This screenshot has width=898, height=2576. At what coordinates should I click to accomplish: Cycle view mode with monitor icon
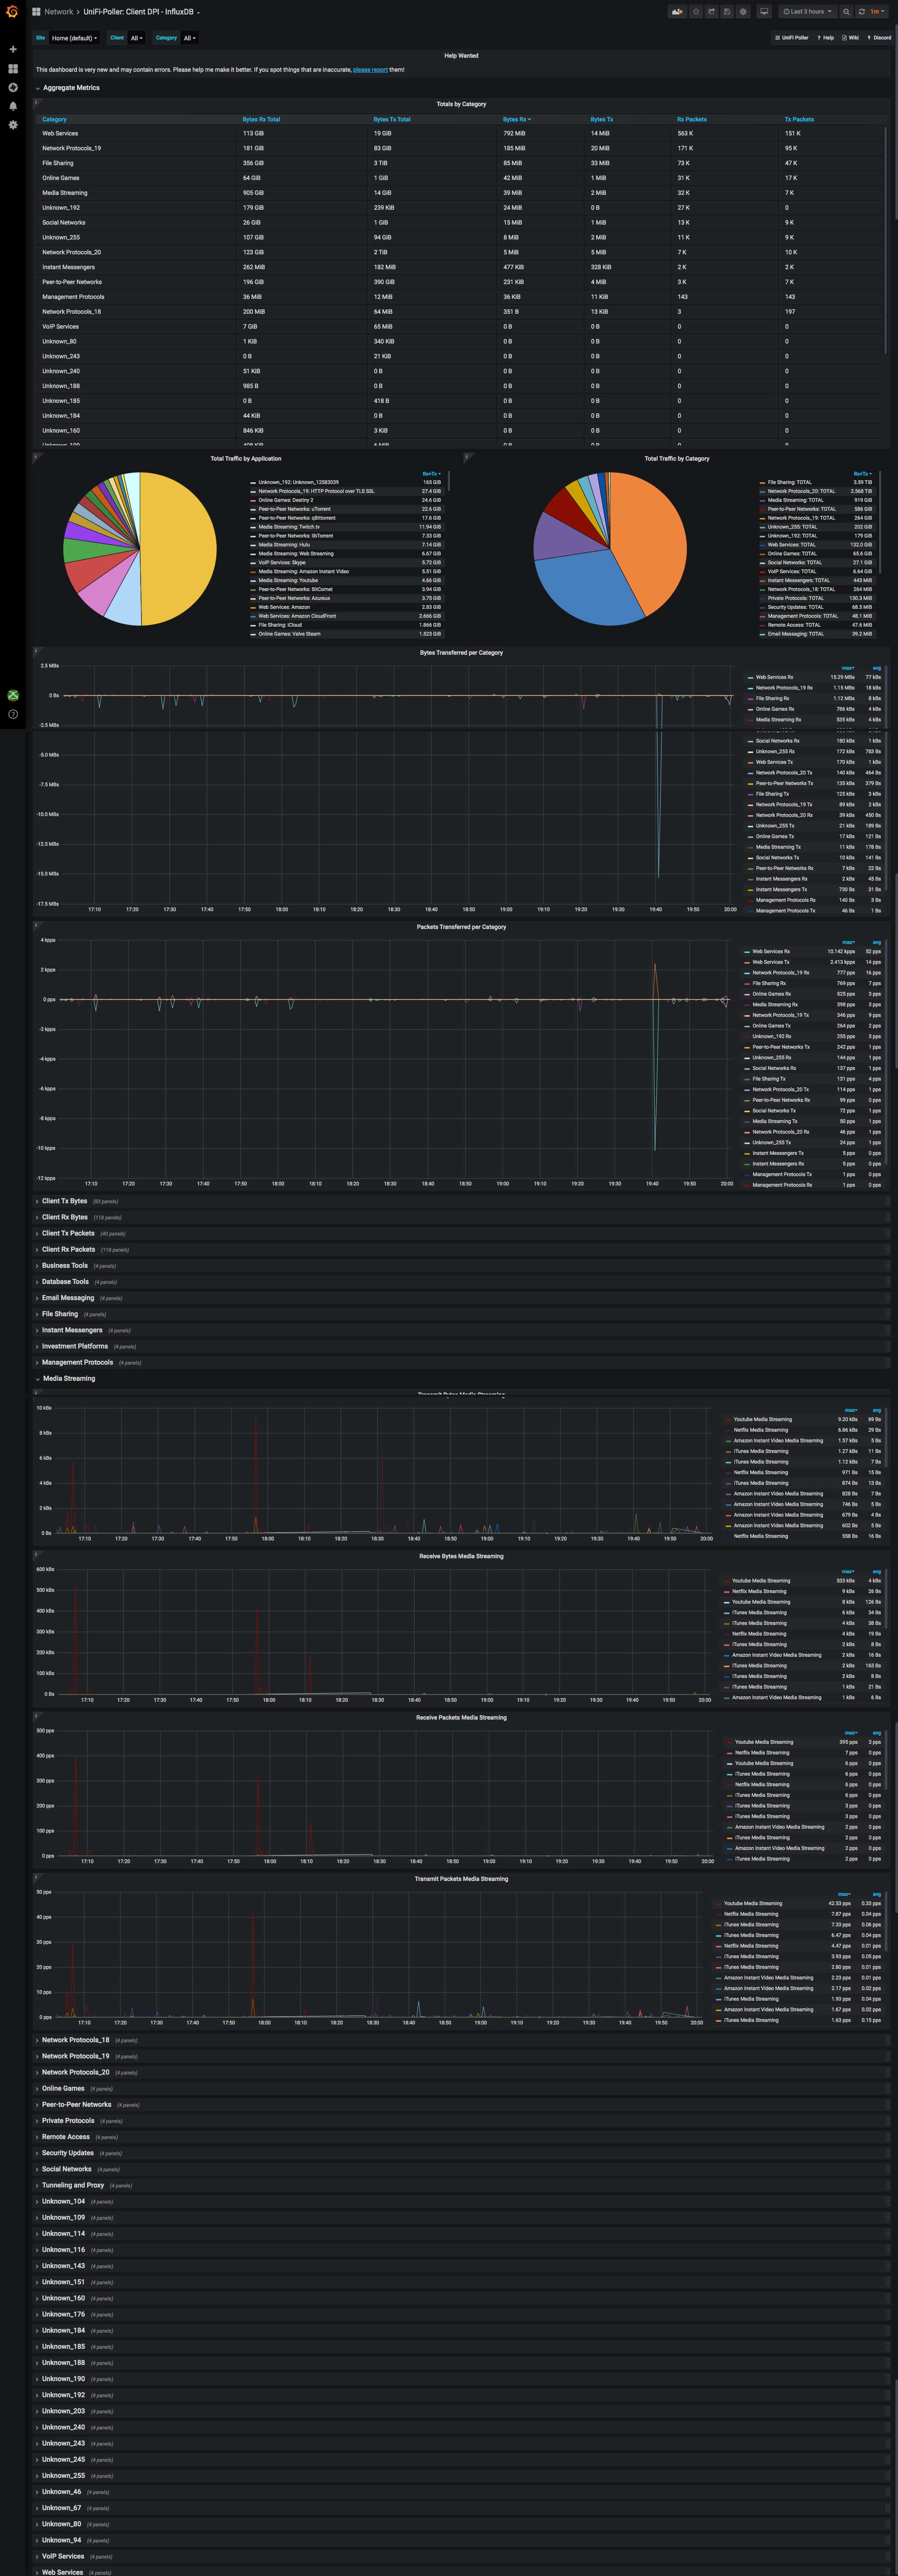click(764, 12)
